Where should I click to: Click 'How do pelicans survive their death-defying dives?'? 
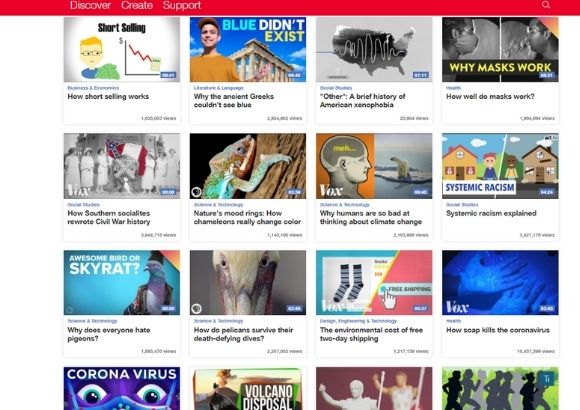pos(243,334)
